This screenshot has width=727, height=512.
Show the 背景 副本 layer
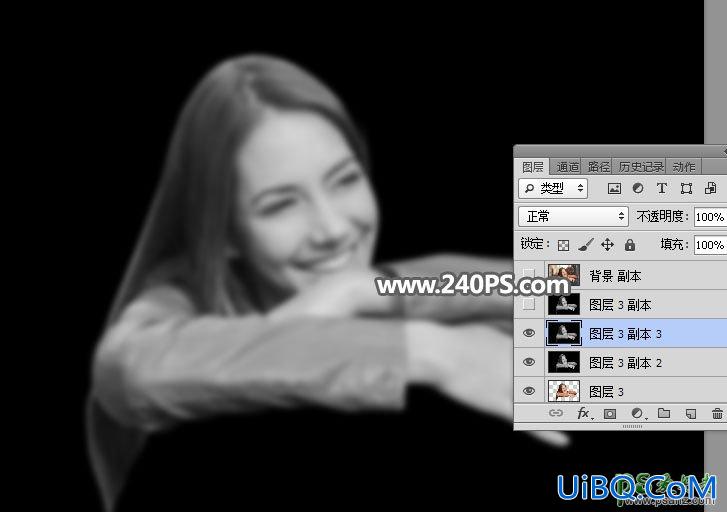point(529,276)
